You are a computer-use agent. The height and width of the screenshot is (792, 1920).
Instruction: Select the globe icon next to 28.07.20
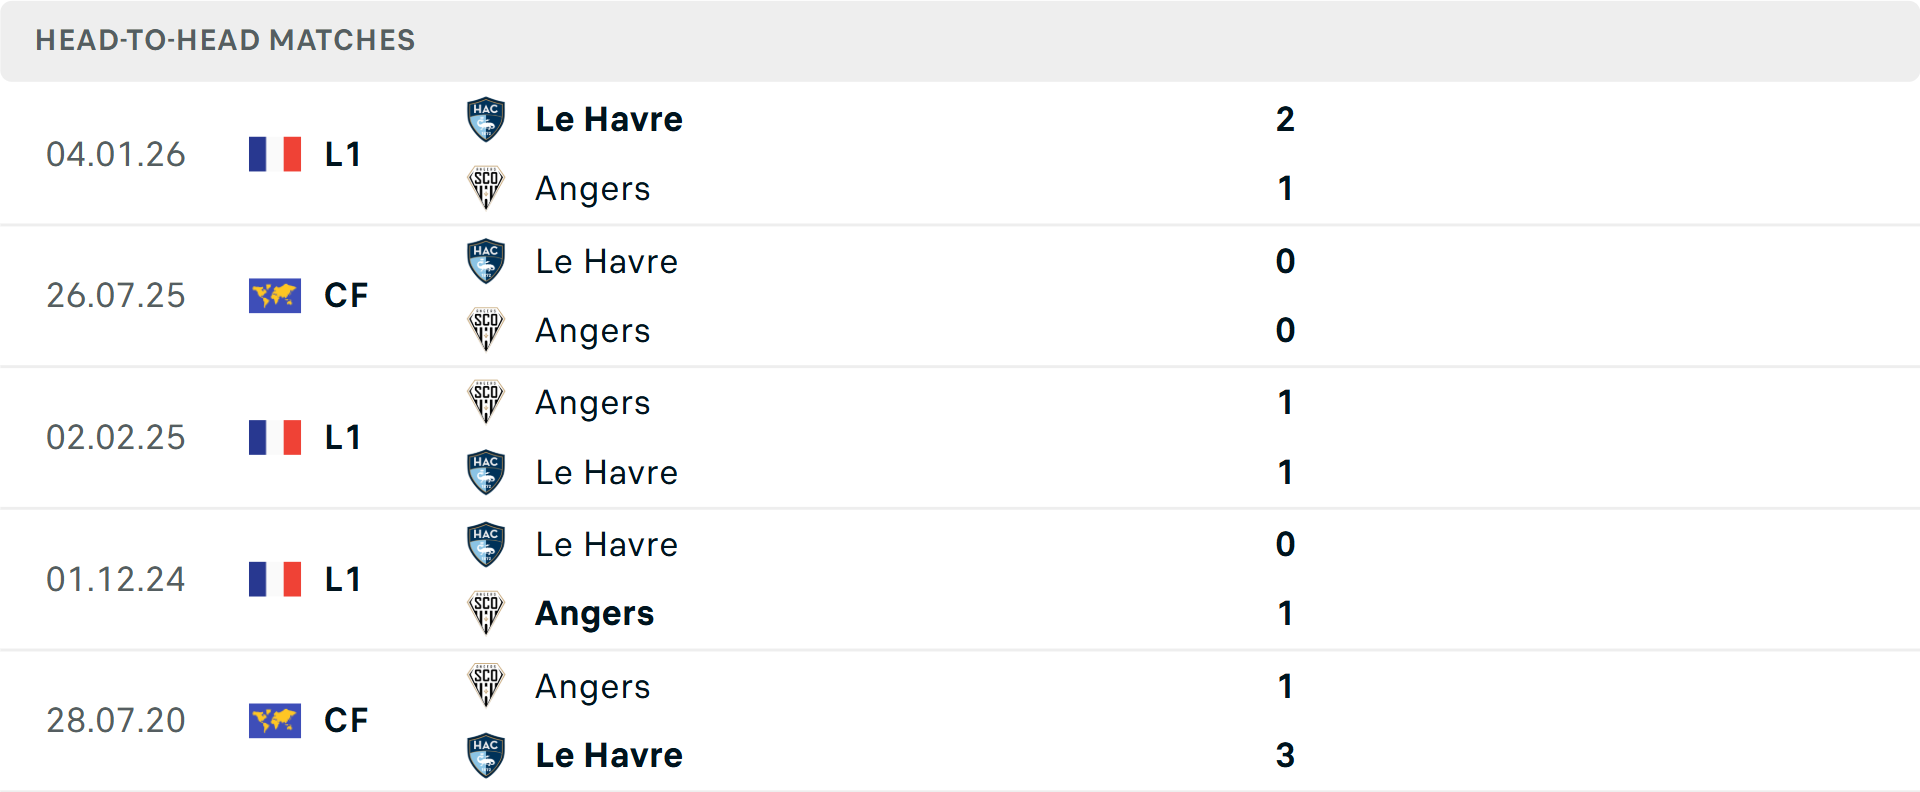274,720
